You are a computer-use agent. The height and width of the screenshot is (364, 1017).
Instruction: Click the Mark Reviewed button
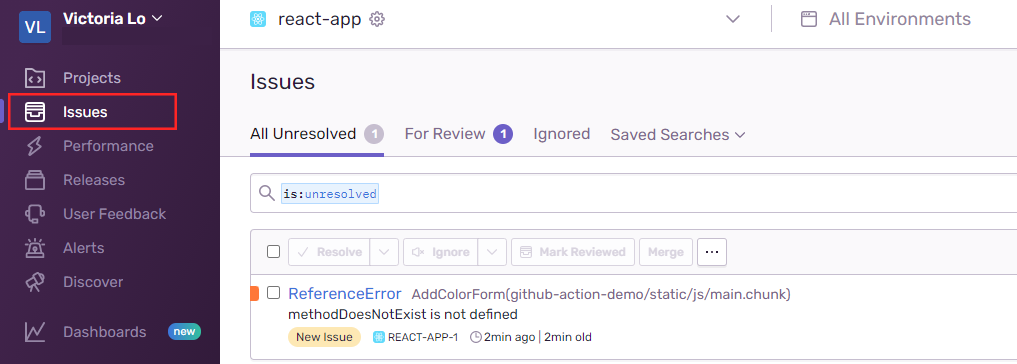point(573,252)
